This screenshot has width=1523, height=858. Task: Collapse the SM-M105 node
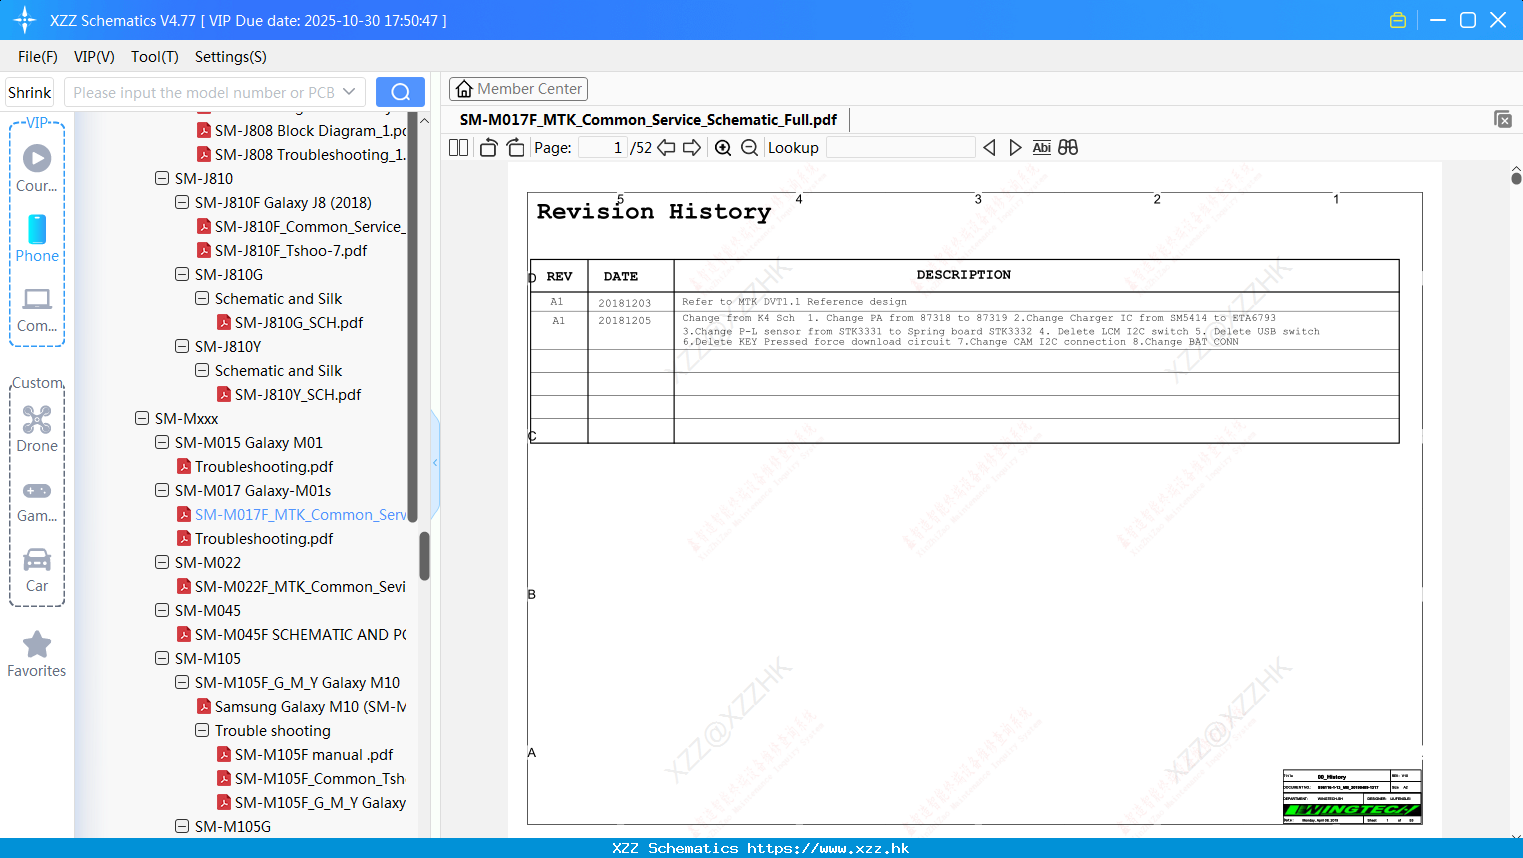coord(162,658)
